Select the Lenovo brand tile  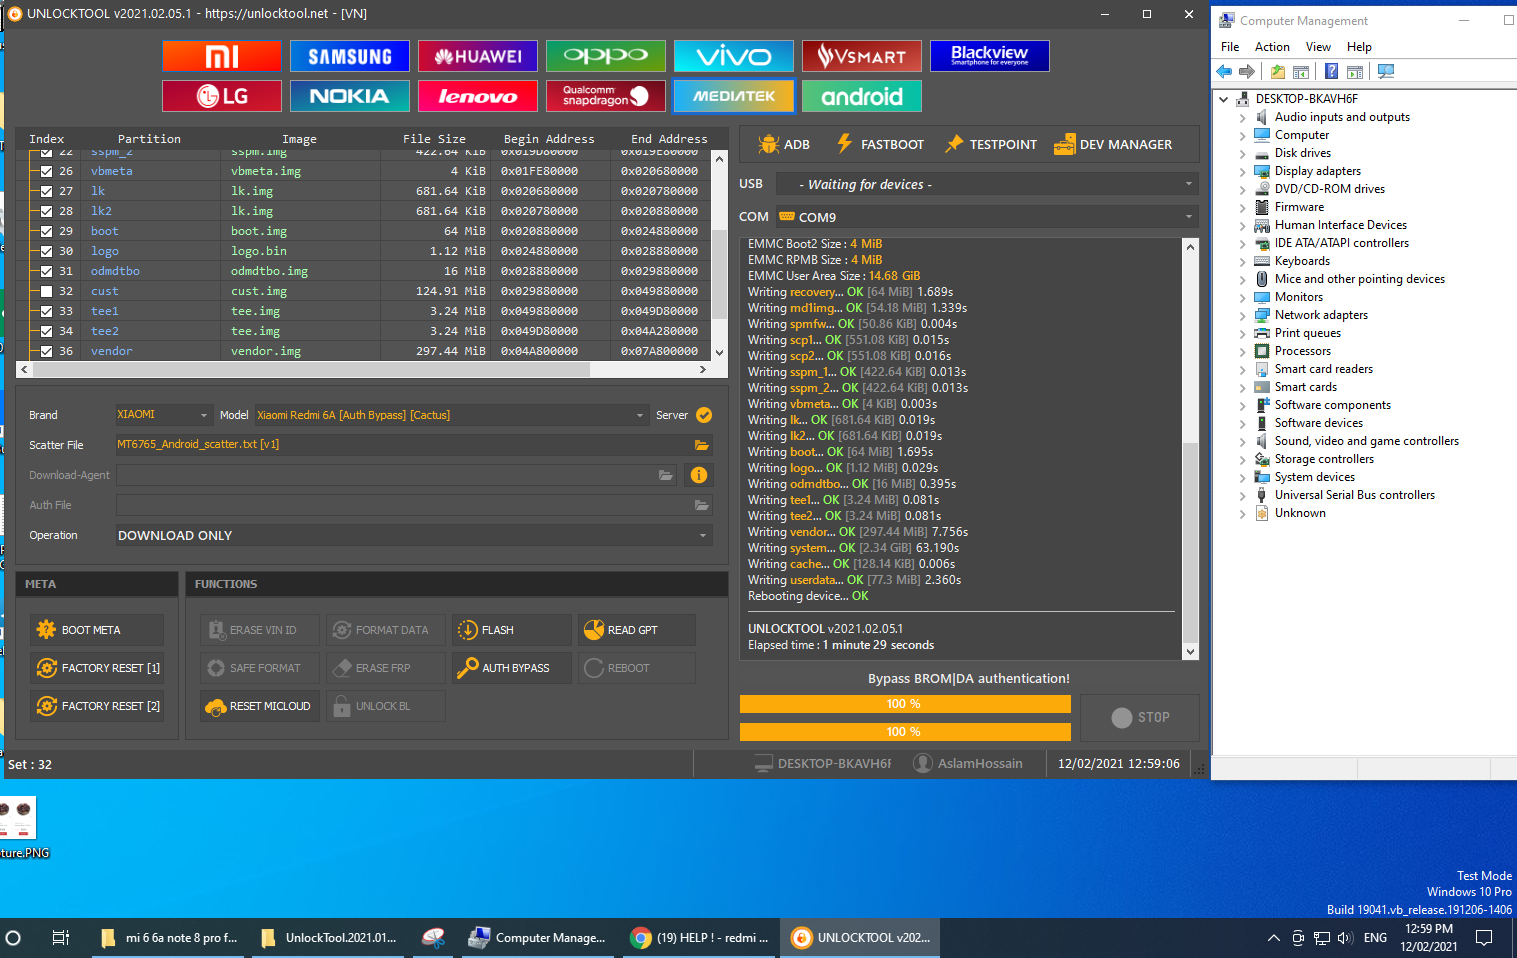(x=478, y=96)
